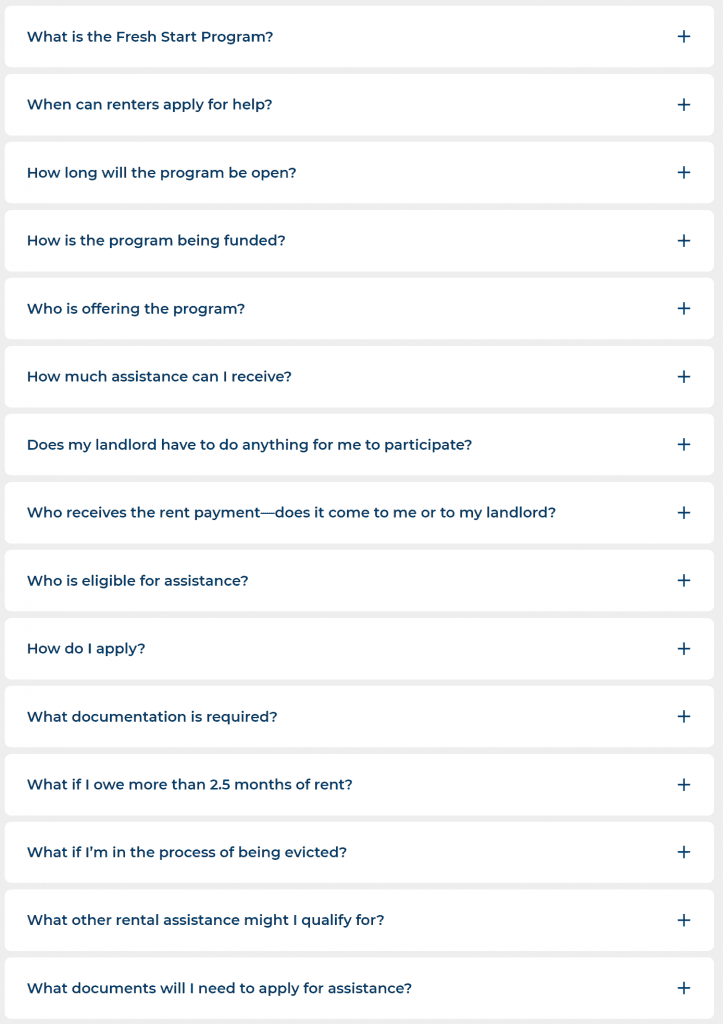The image size is (723, 1024).
Task: Click plus icon for how program is funded
Action: coord(684,241)
